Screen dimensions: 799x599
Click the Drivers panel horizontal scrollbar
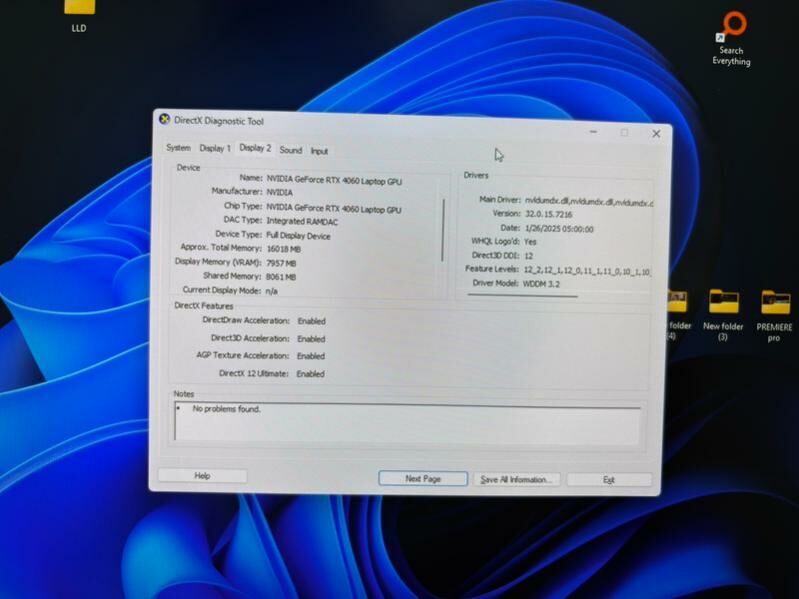pyautogui.click(x=523, y=295)
